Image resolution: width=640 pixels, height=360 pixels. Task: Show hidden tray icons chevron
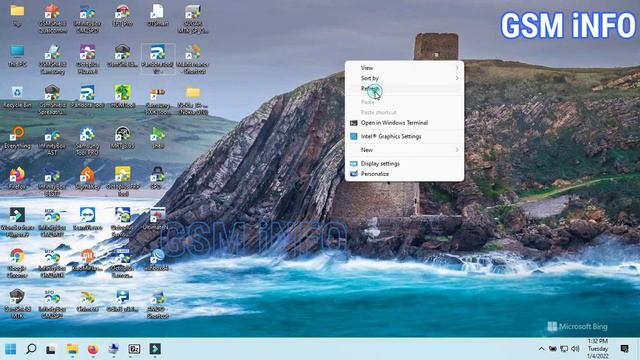[541, 349]
